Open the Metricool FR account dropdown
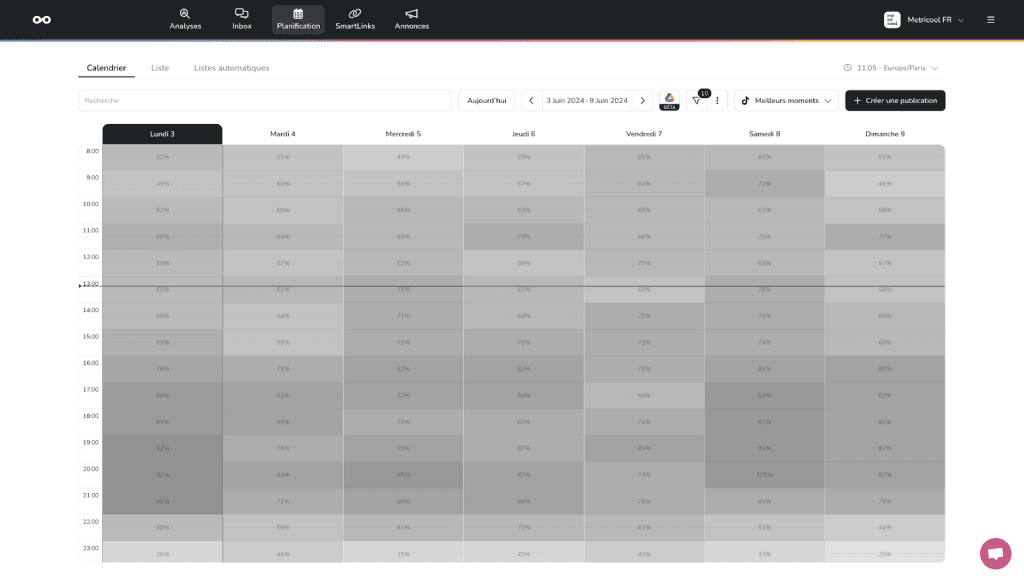This screenshot has height=580, width=1024. coord(924,19)
